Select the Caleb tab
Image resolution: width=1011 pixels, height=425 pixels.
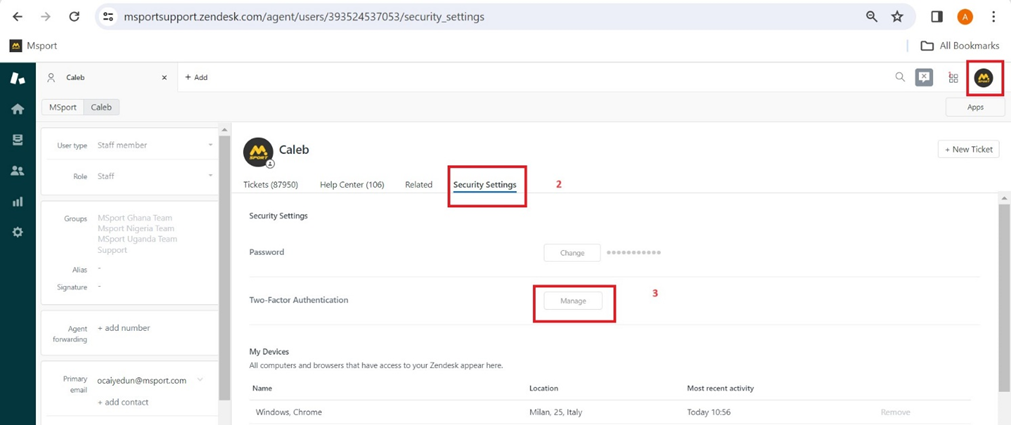[106, 77]
